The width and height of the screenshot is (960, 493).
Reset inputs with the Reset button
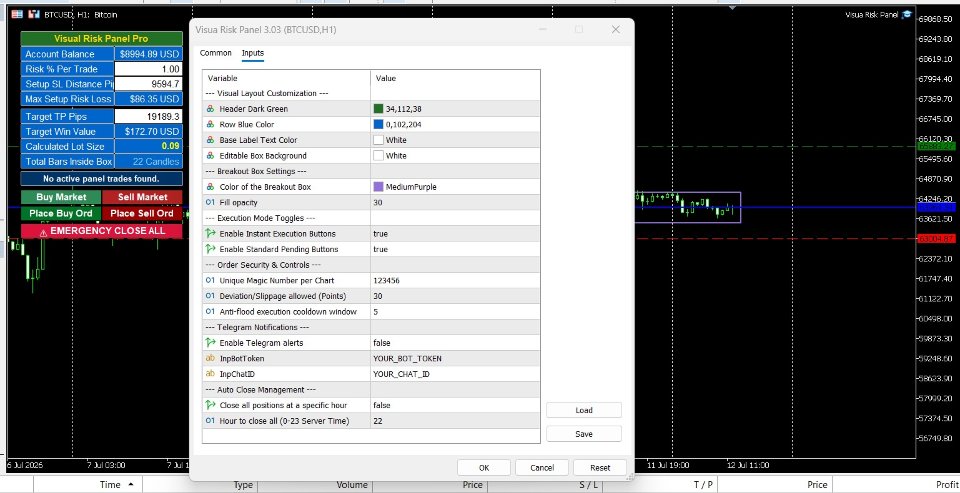(x=600, y=467)
